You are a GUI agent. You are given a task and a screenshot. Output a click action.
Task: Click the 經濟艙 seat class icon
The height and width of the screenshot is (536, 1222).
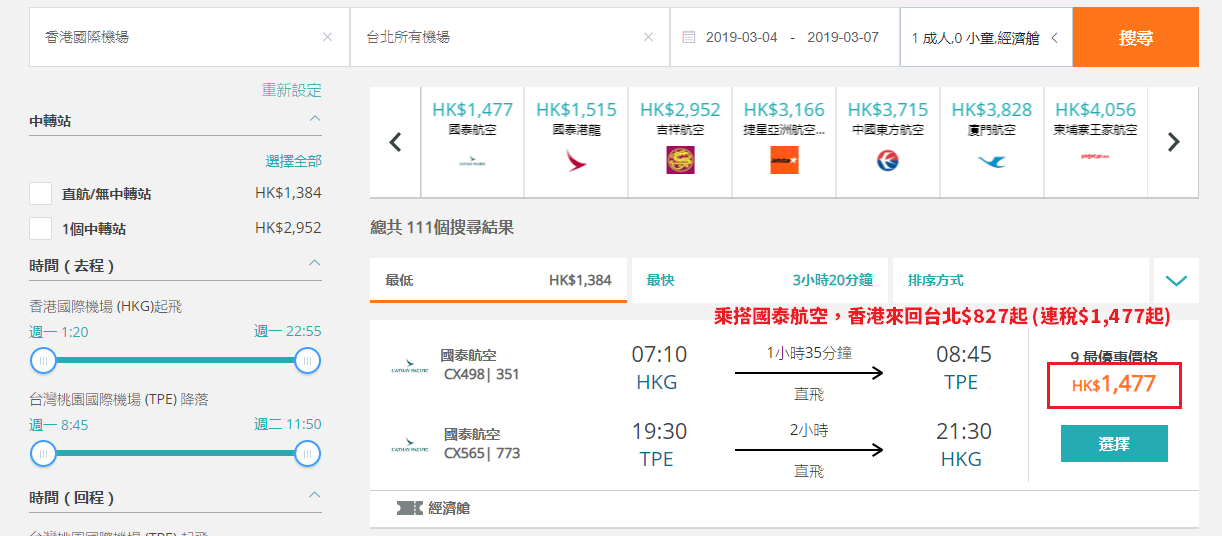[410, 508]
